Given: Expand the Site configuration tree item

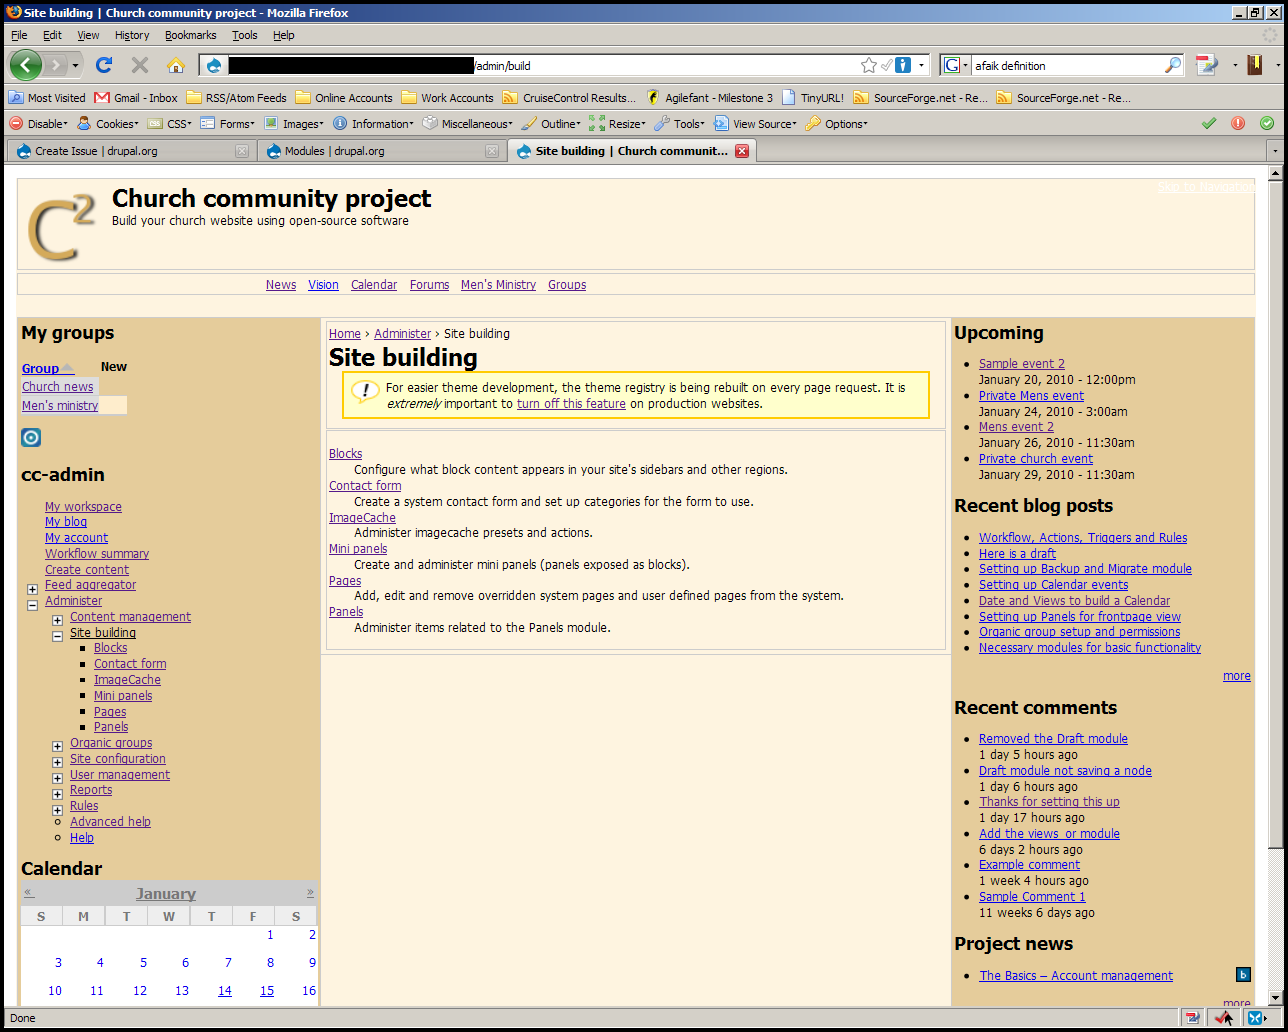Looking at the screenshot, I should click(x=57, y=762).
